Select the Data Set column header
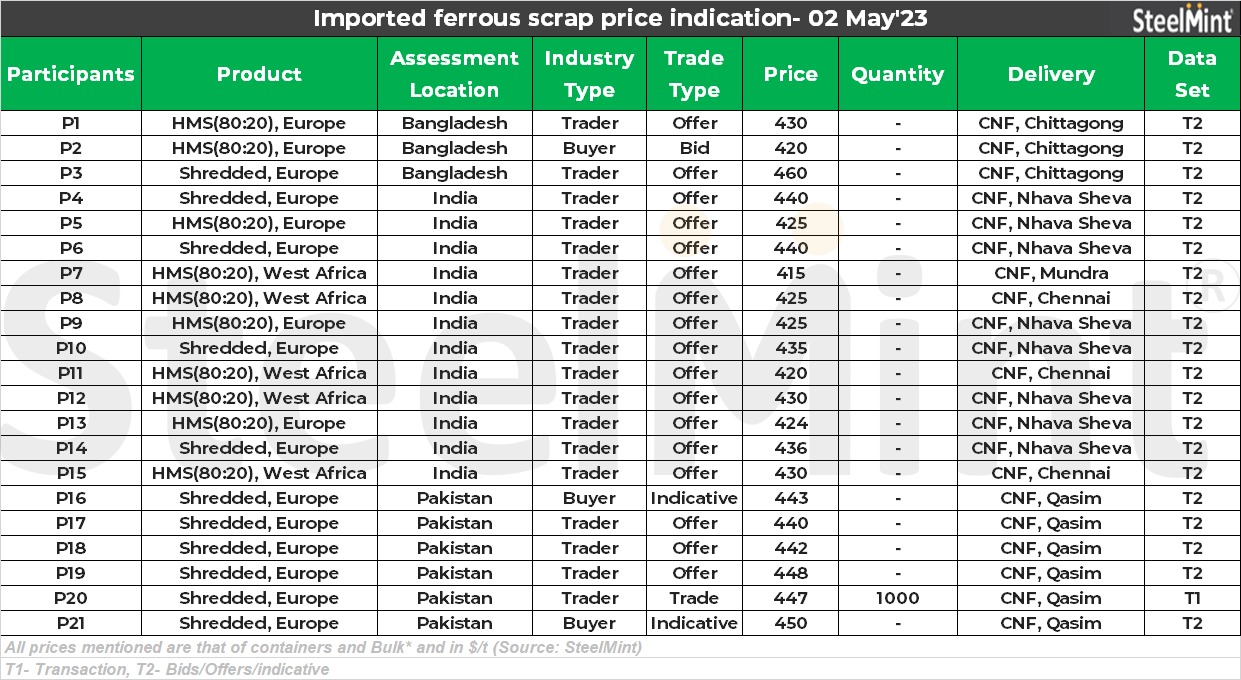 [1192, 74]
